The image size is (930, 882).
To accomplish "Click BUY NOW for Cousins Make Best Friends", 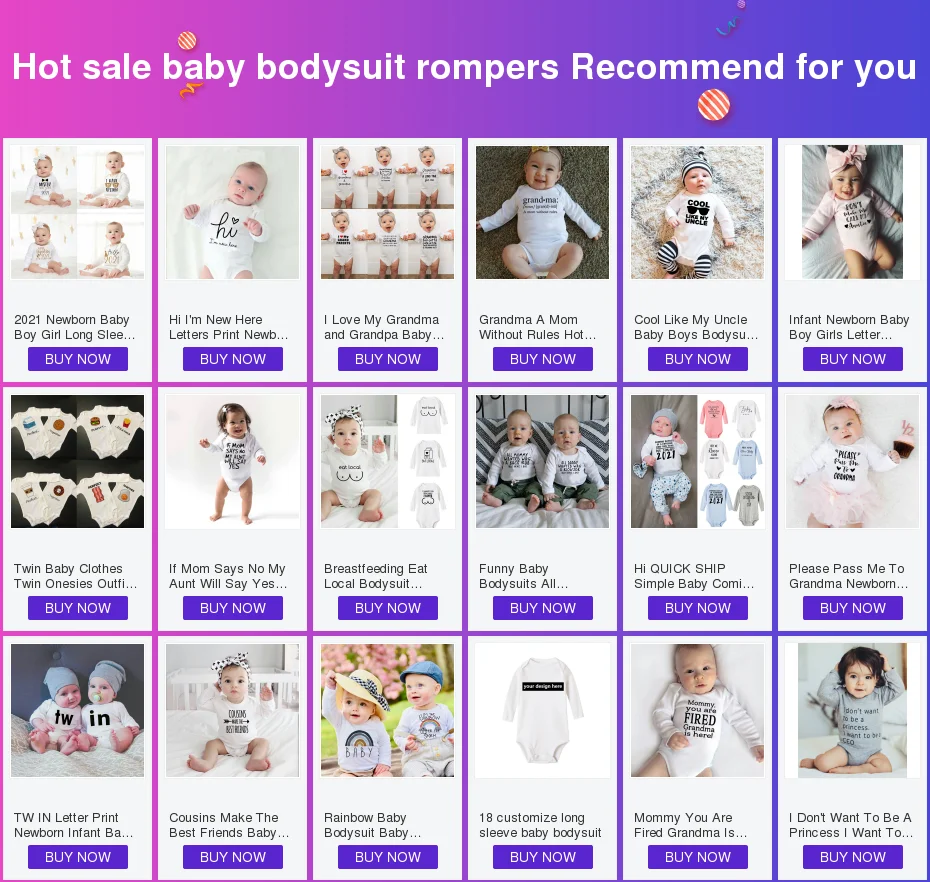I will click(x=232, y=857).
